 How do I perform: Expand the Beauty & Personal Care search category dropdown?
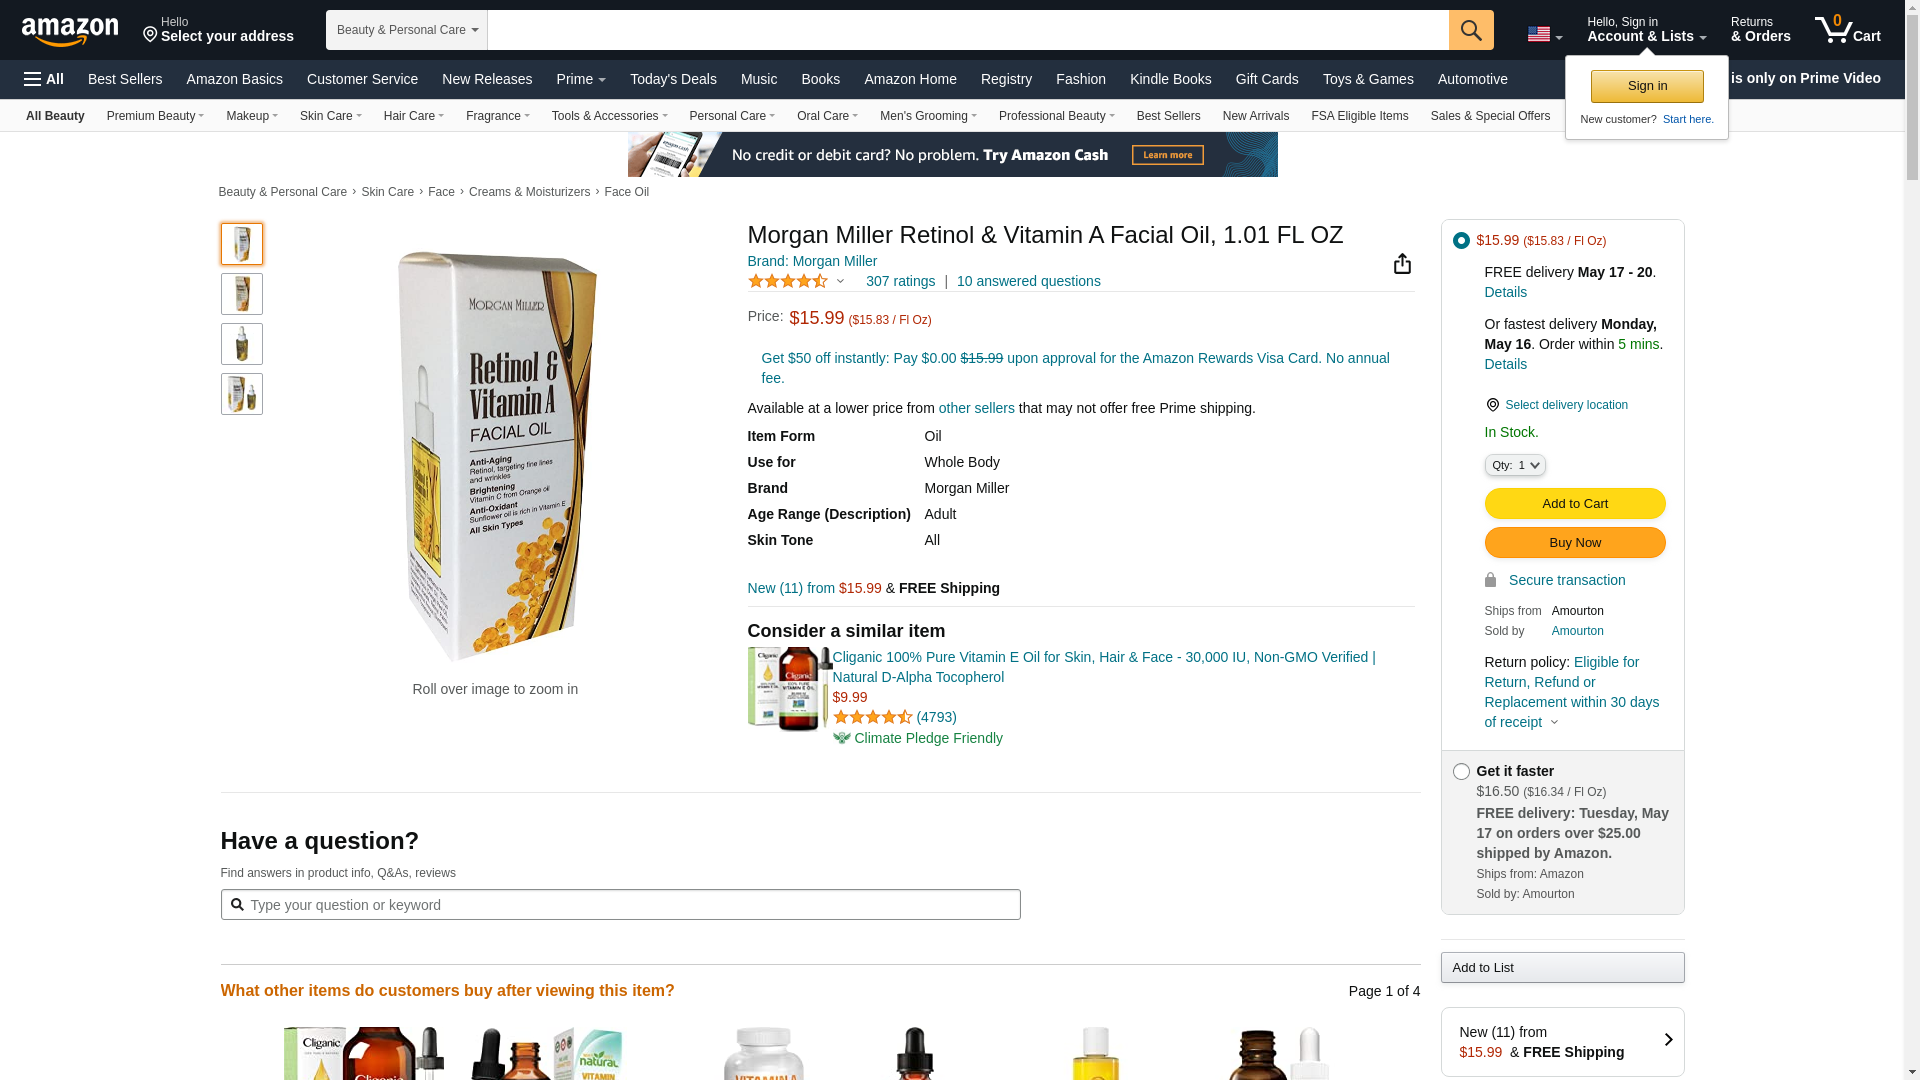[x=407, y=30]
